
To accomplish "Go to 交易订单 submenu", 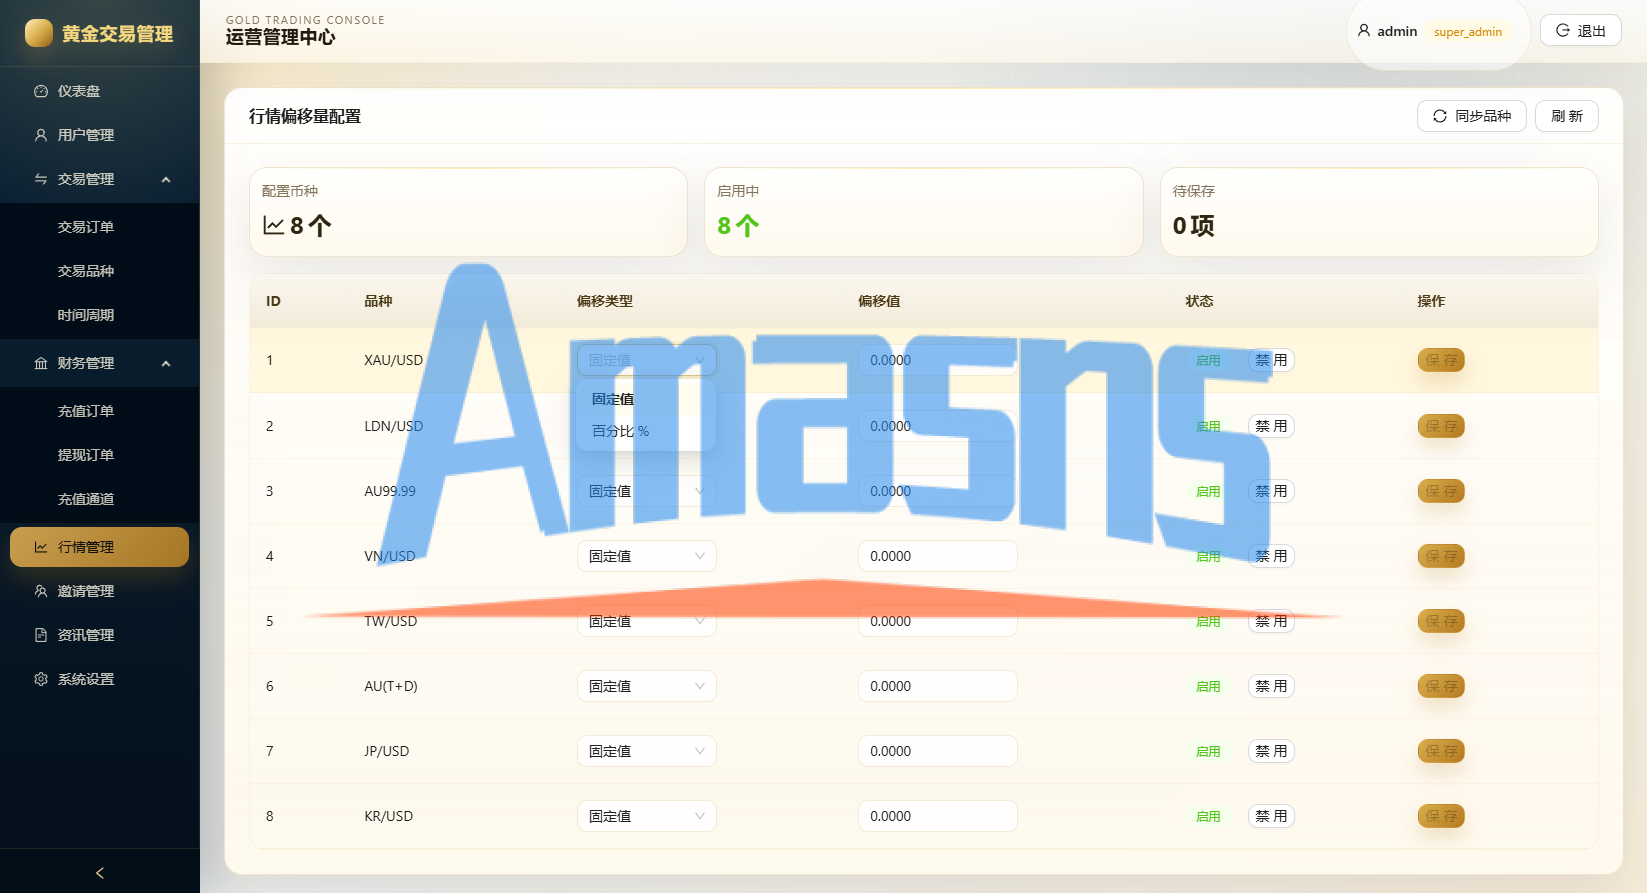I will 100,227.
